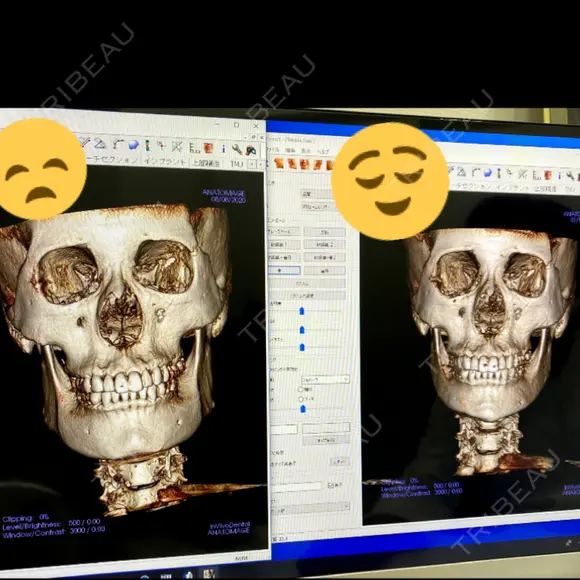Click the blue info 'i' toolbar icon
The width and height of the screenshot is (580, 580).
pos(223,149)
